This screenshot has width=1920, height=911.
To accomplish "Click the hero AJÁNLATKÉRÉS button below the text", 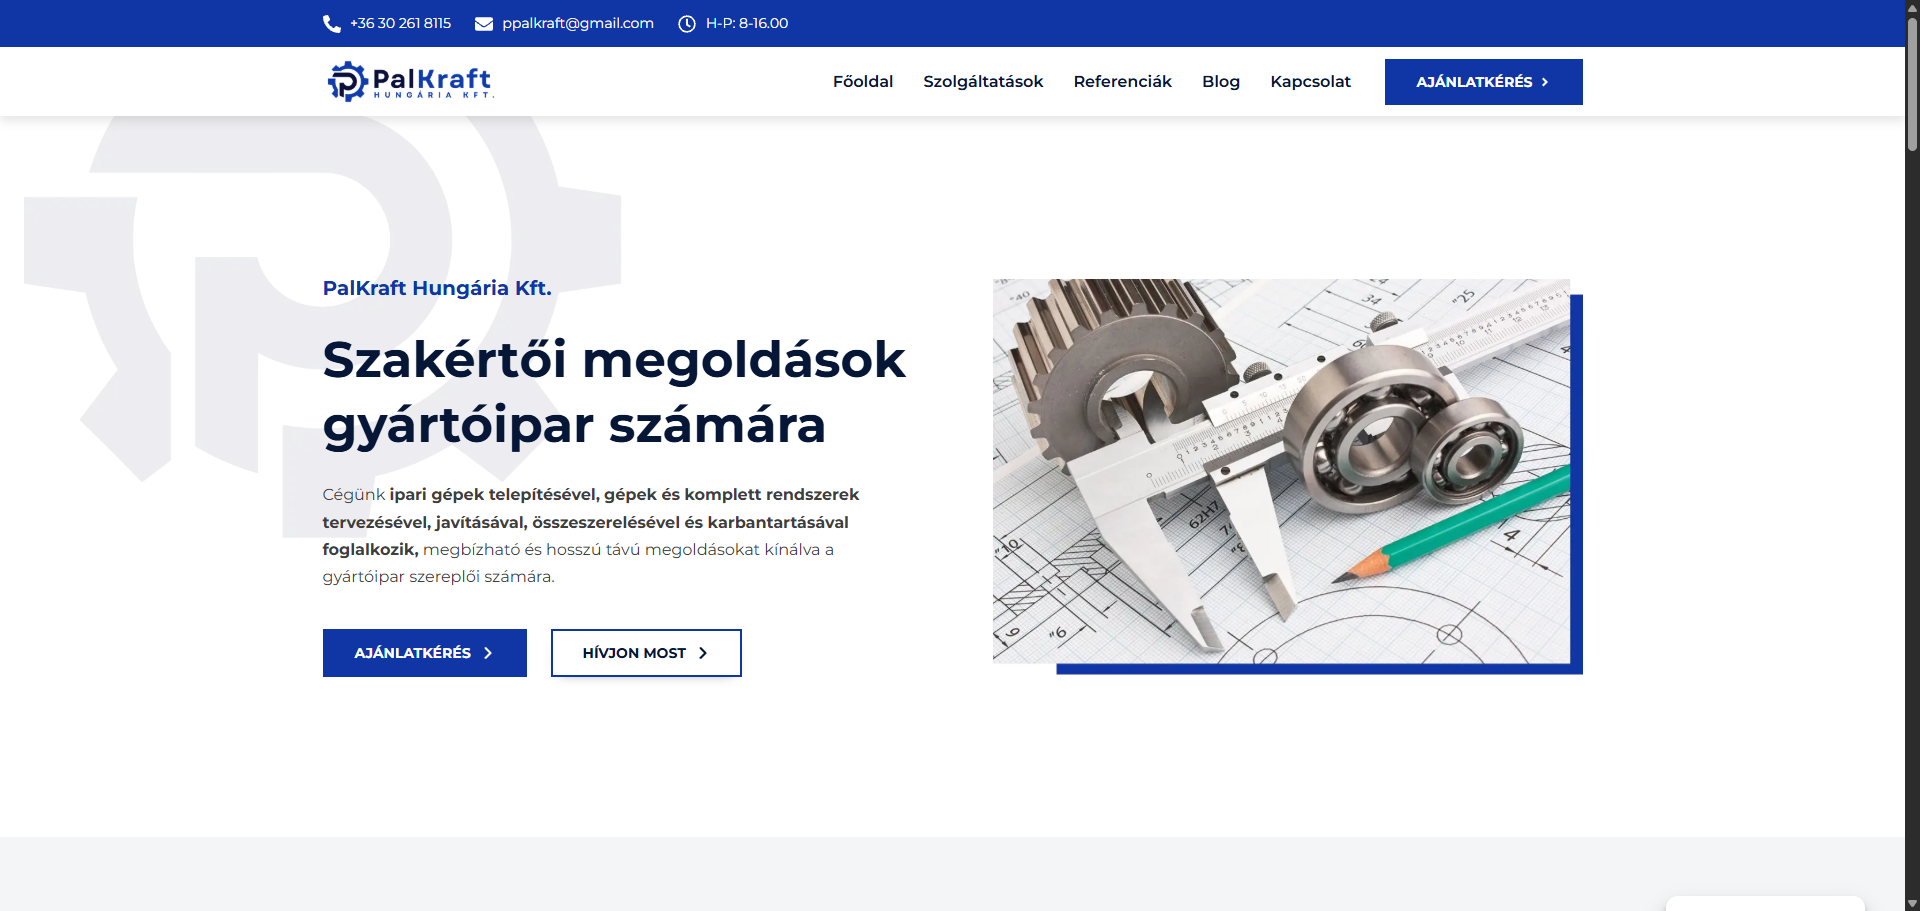I will point(425,653).
